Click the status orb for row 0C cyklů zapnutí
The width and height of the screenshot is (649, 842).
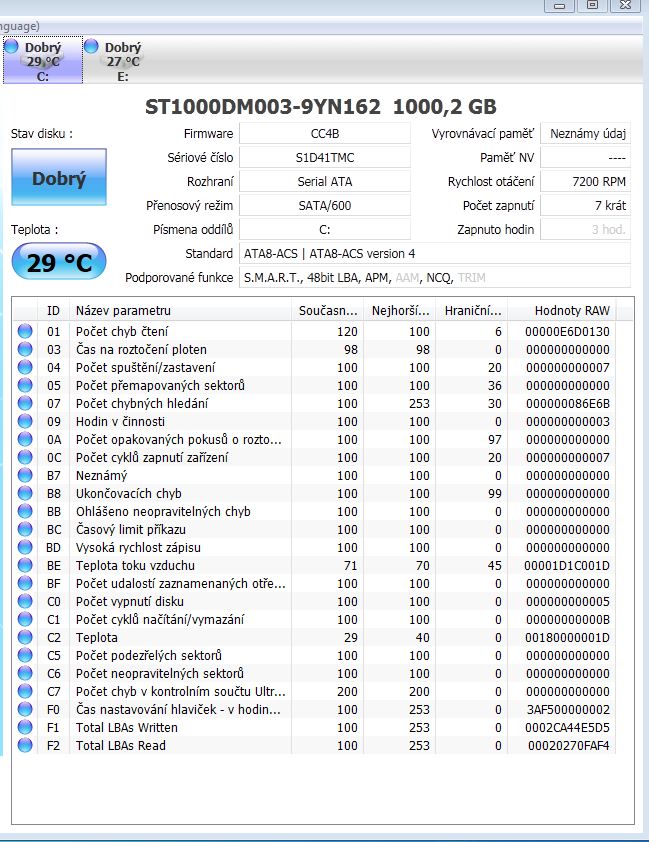(25, 458)
